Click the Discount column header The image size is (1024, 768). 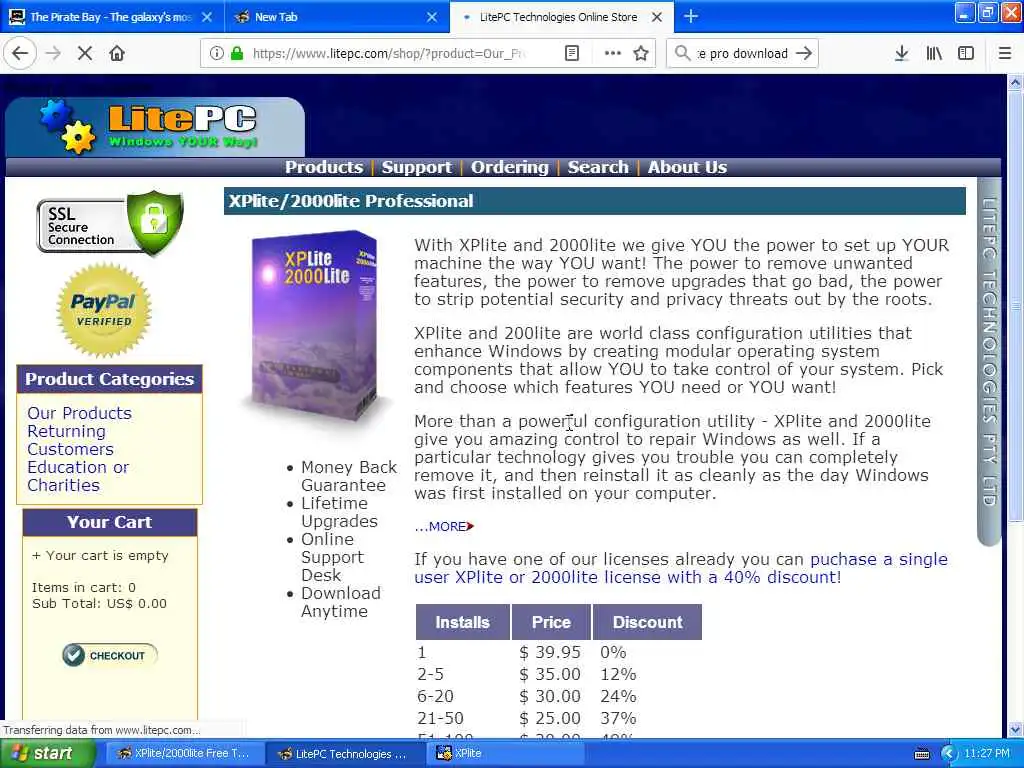pyautogui.click(x=647, y=622)
